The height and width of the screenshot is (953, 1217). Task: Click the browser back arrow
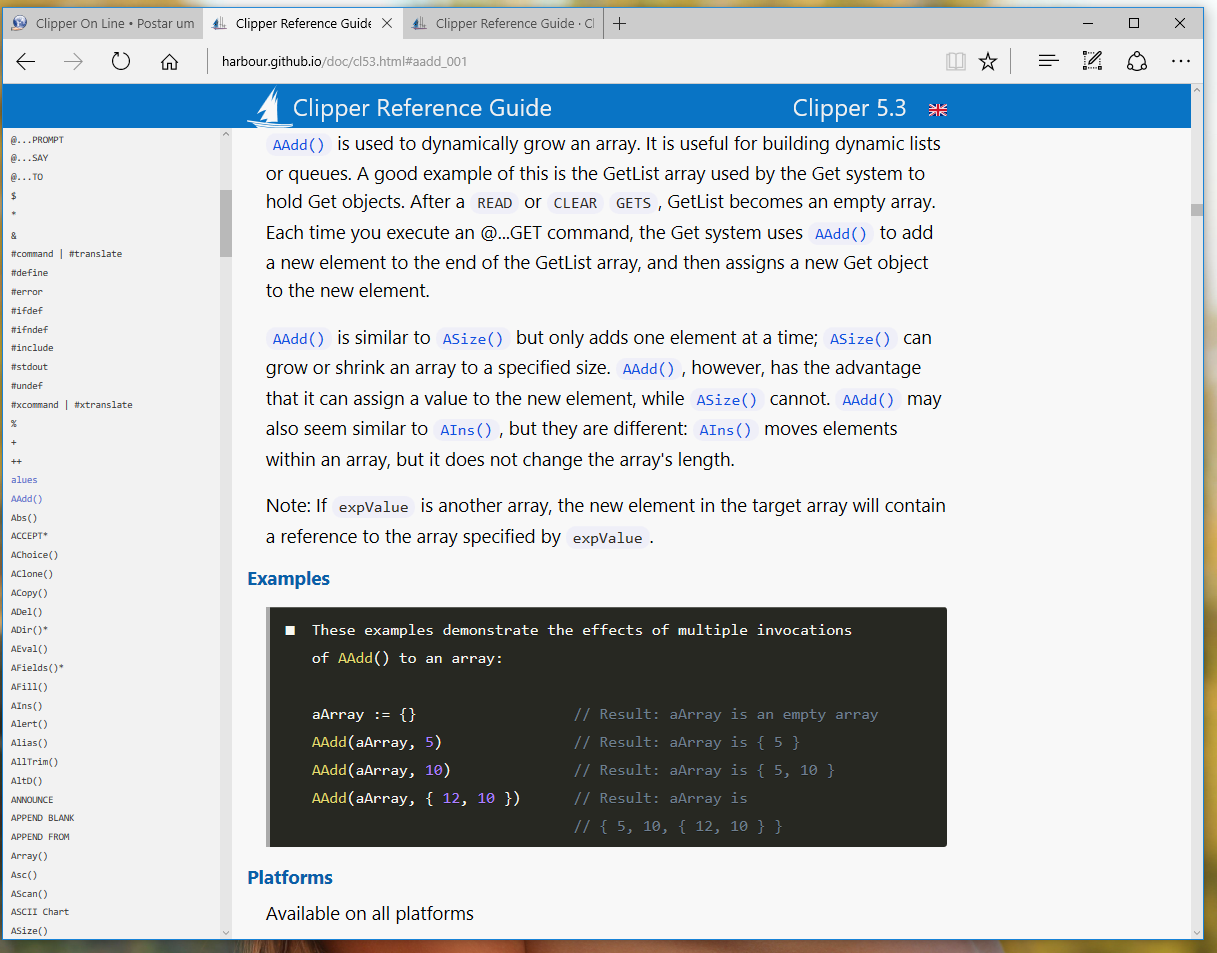(x=26, y=62)
